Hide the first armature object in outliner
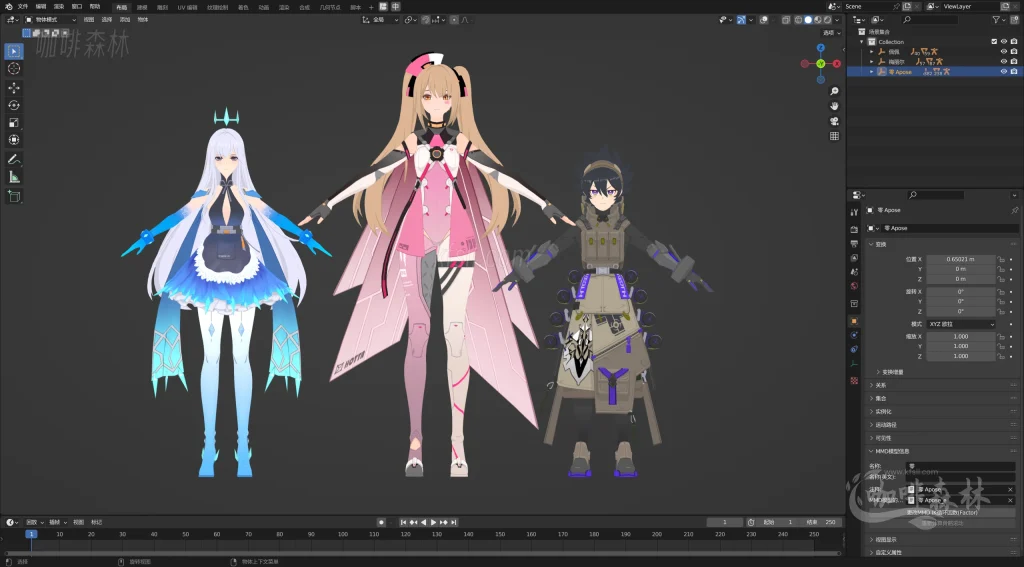Viewport: 1024px width, 567px height. [x=1004, y=52]
